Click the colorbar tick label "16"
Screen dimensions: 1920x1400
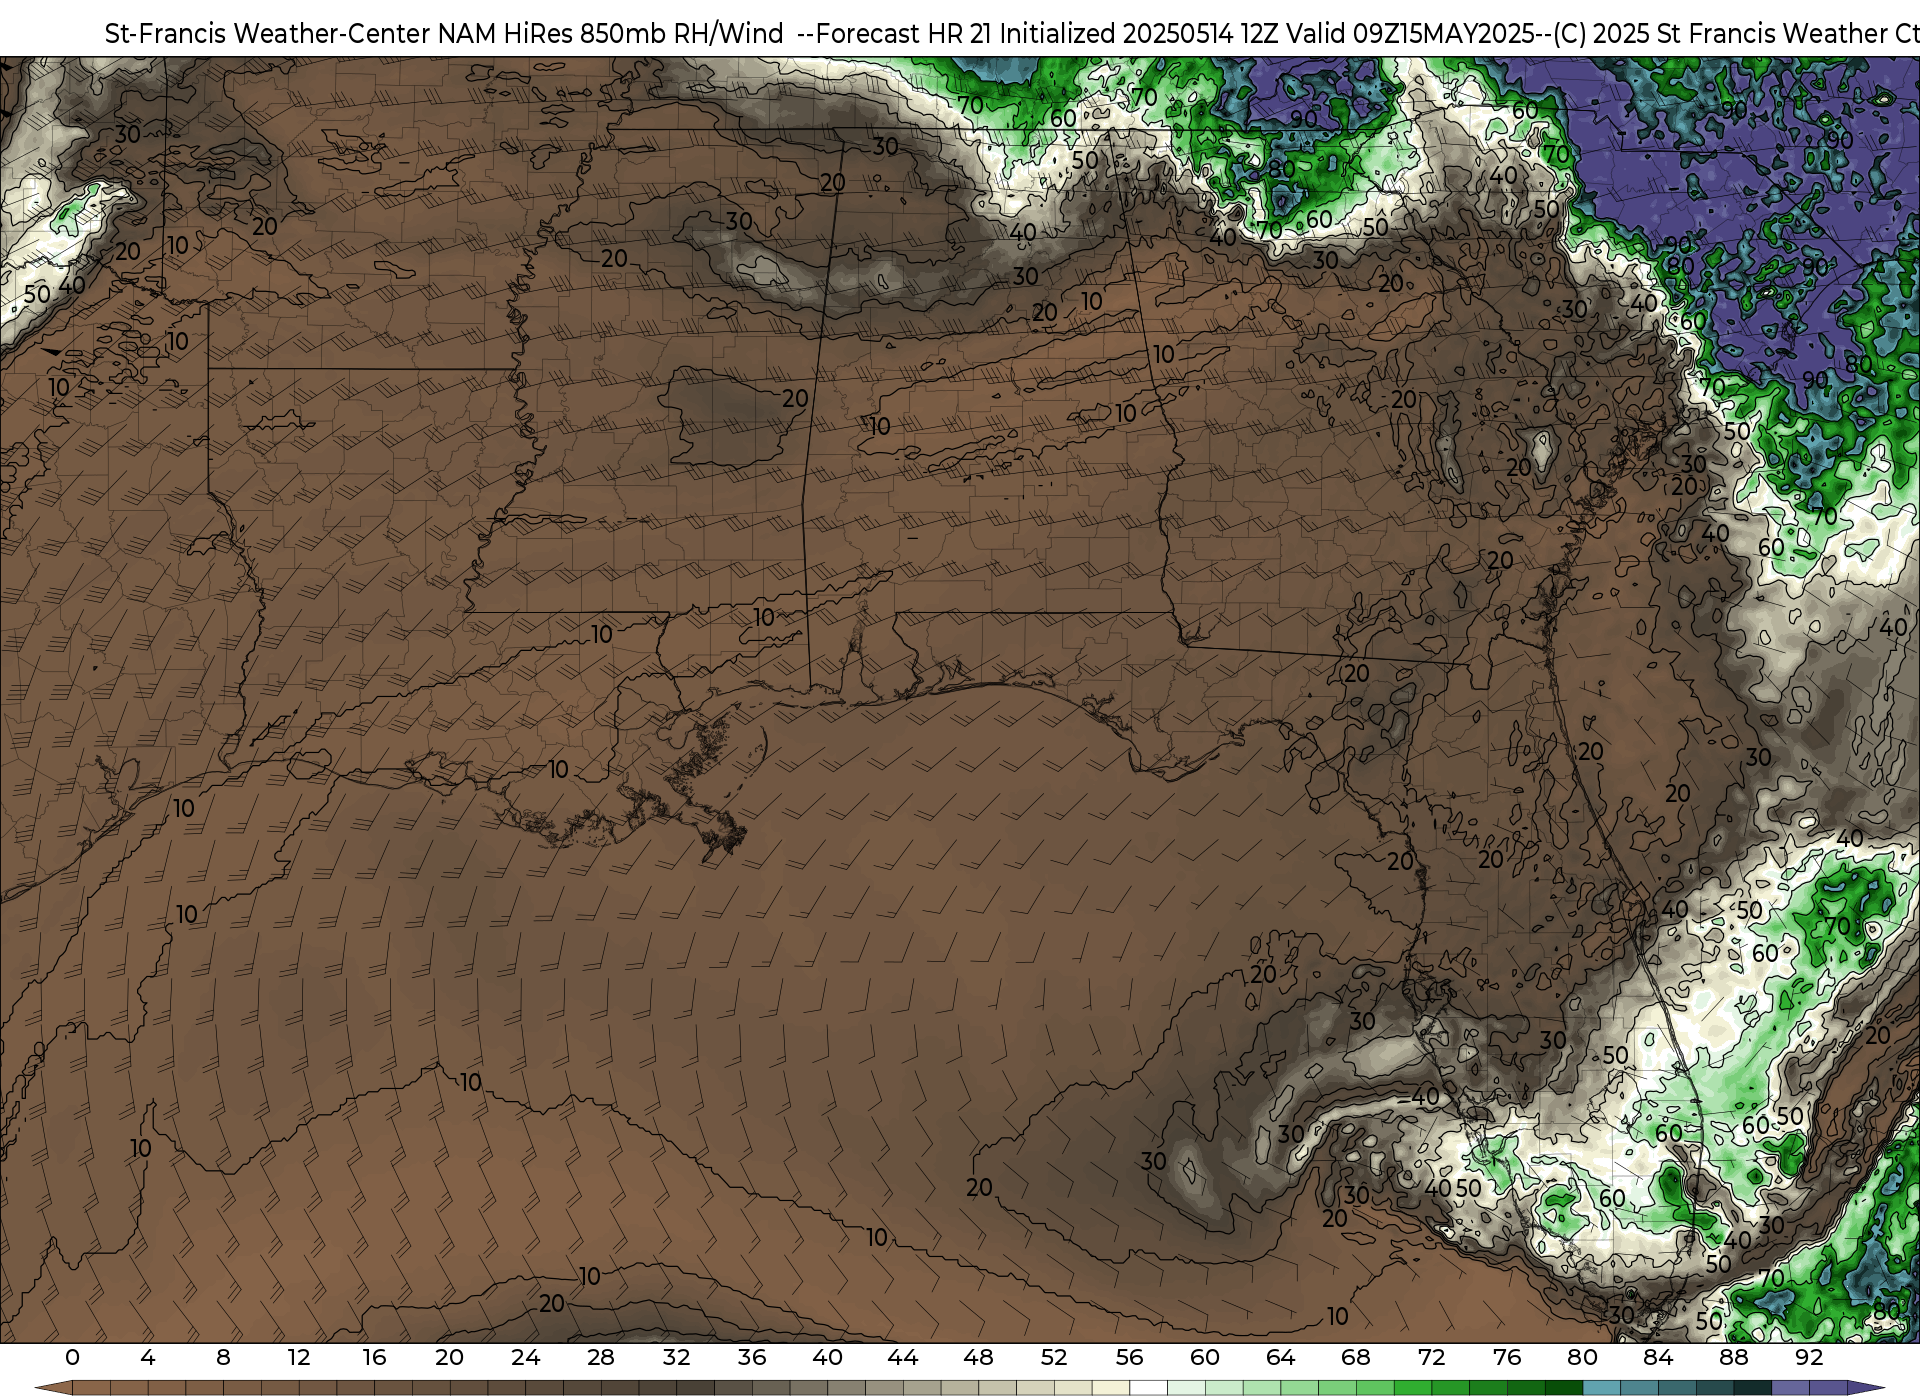374,1357
